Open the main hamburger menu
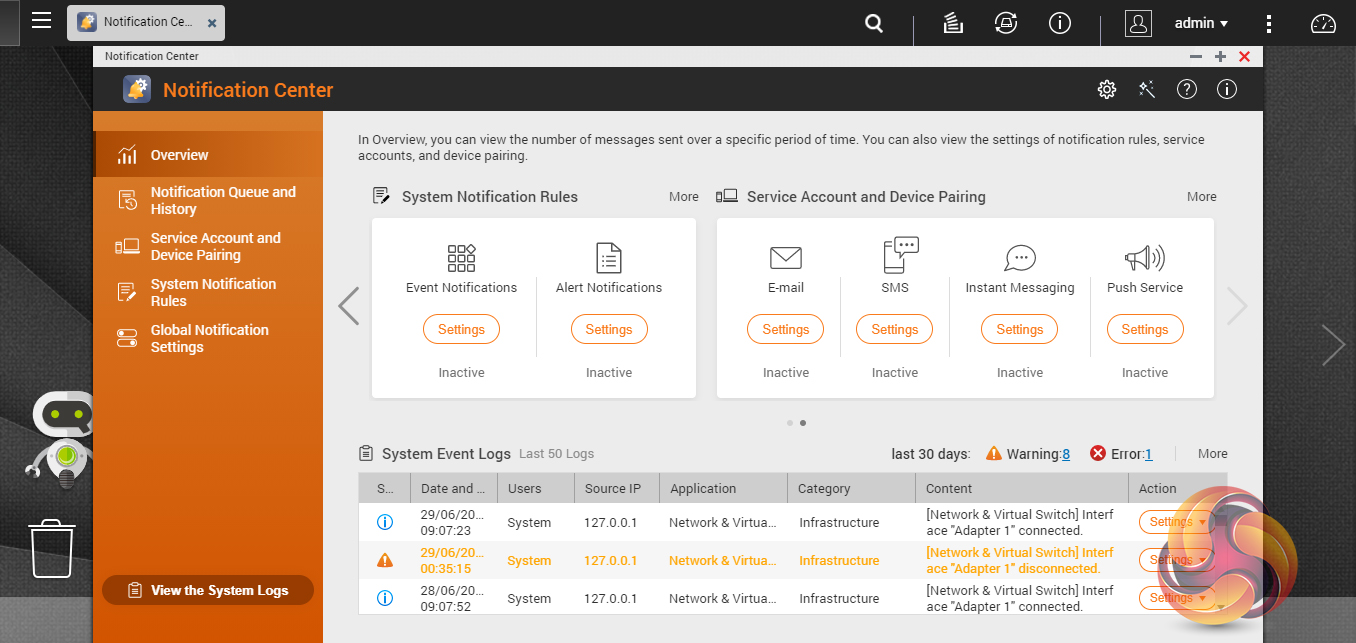 click(41, 21)
